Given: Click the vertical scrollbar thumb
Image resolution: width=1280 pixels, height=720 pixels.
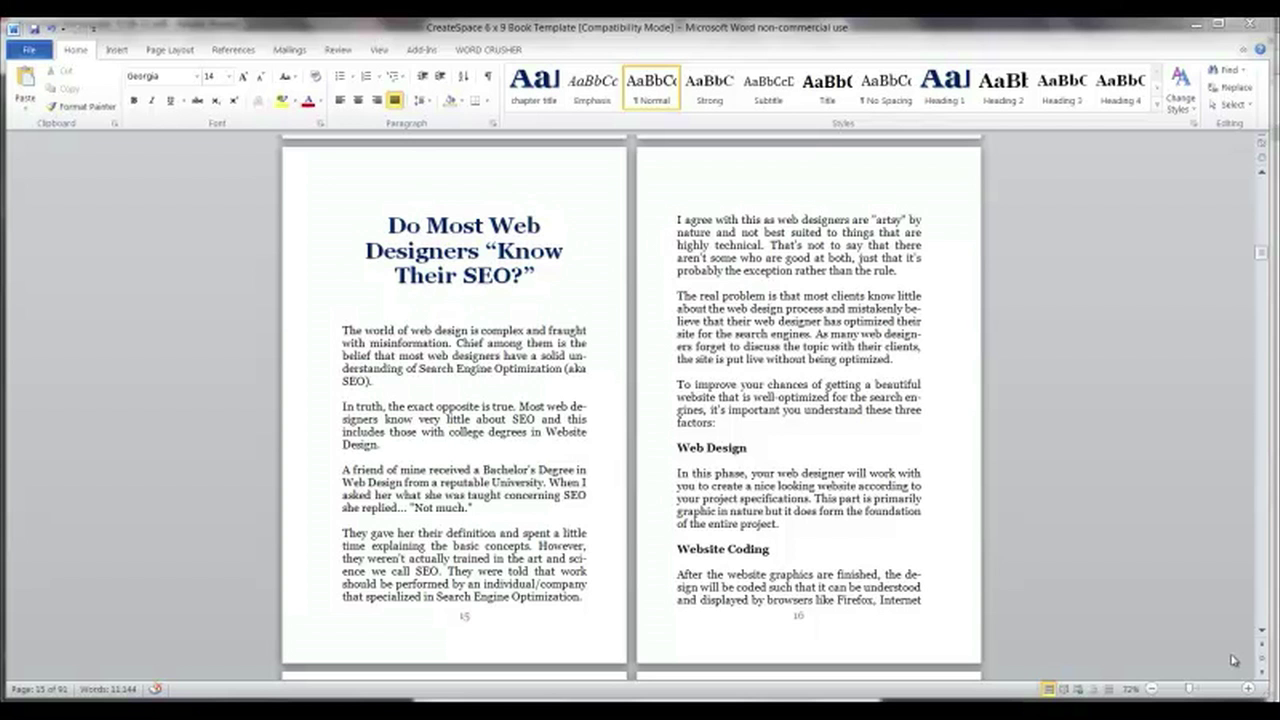Looking at the screenshot, I should [x=1262, y=252].
